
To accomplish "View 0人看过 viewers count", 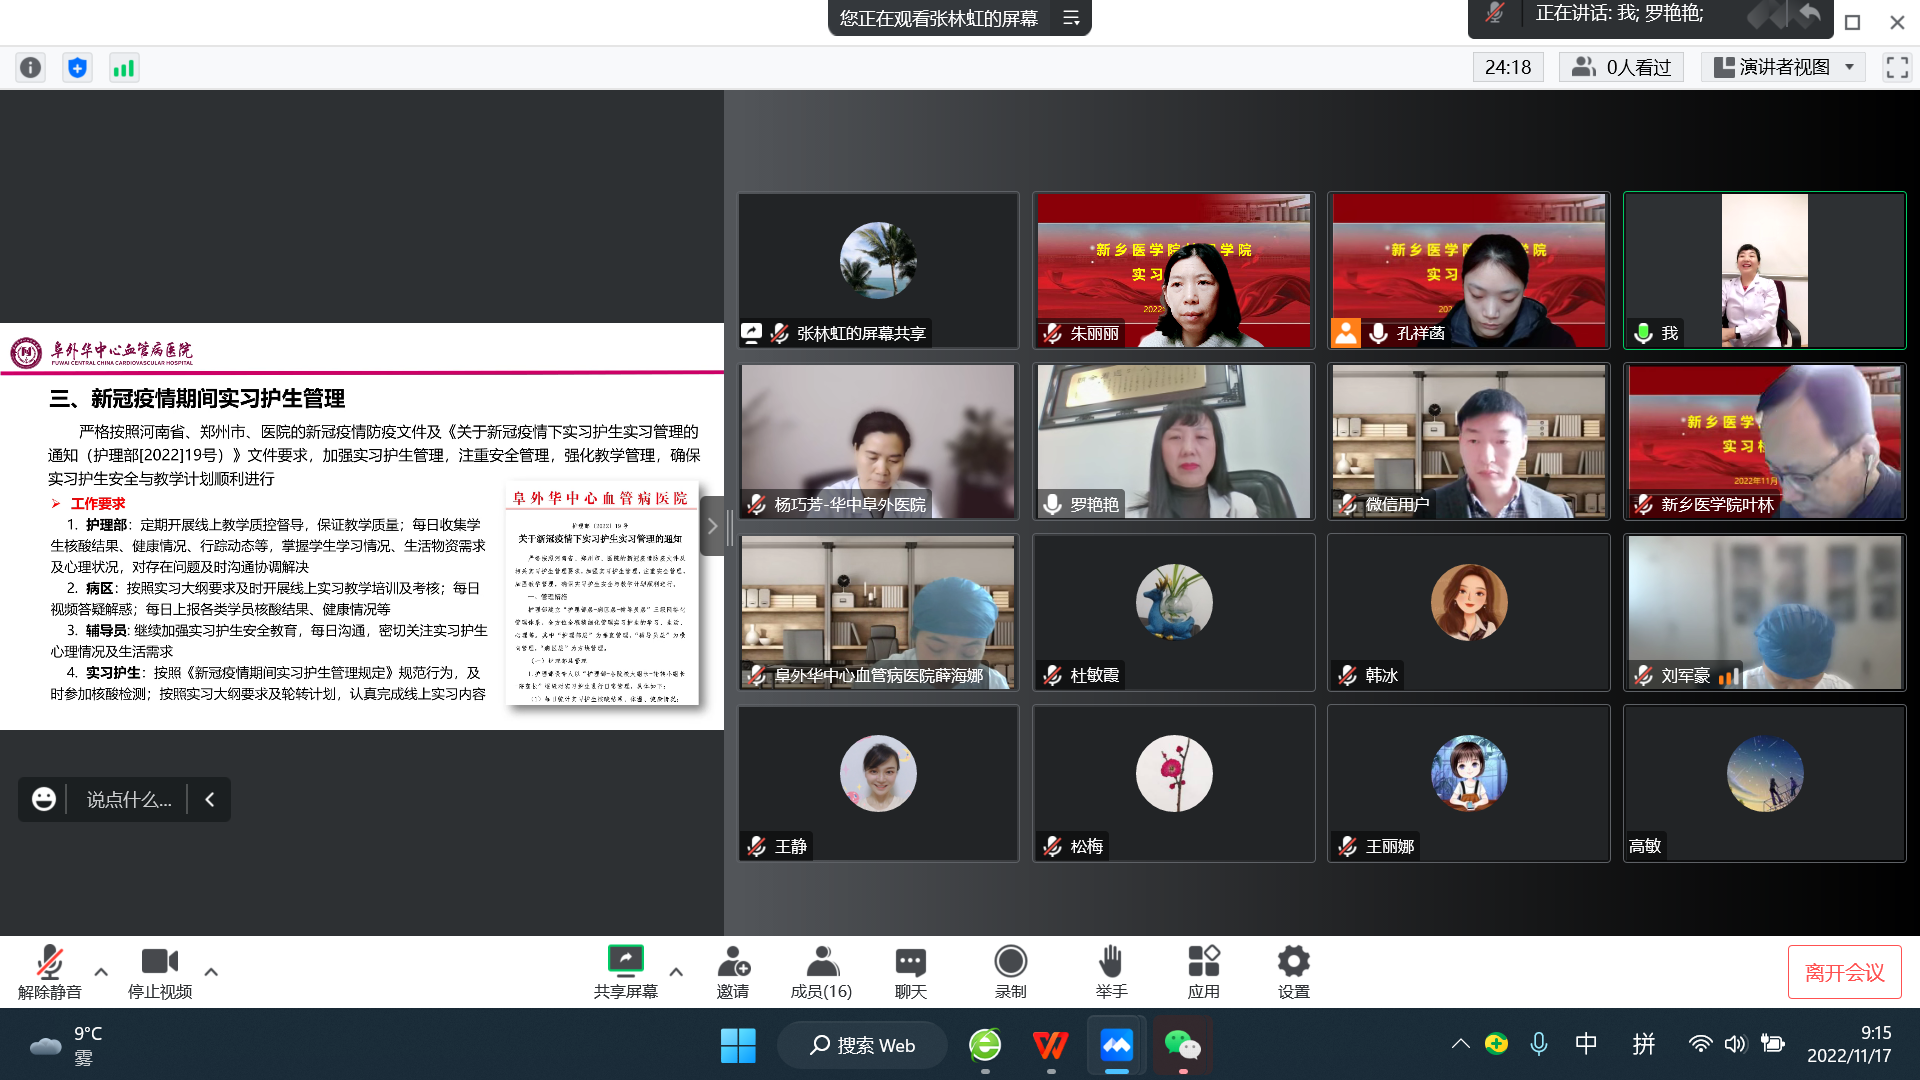I will [1621, 67].
